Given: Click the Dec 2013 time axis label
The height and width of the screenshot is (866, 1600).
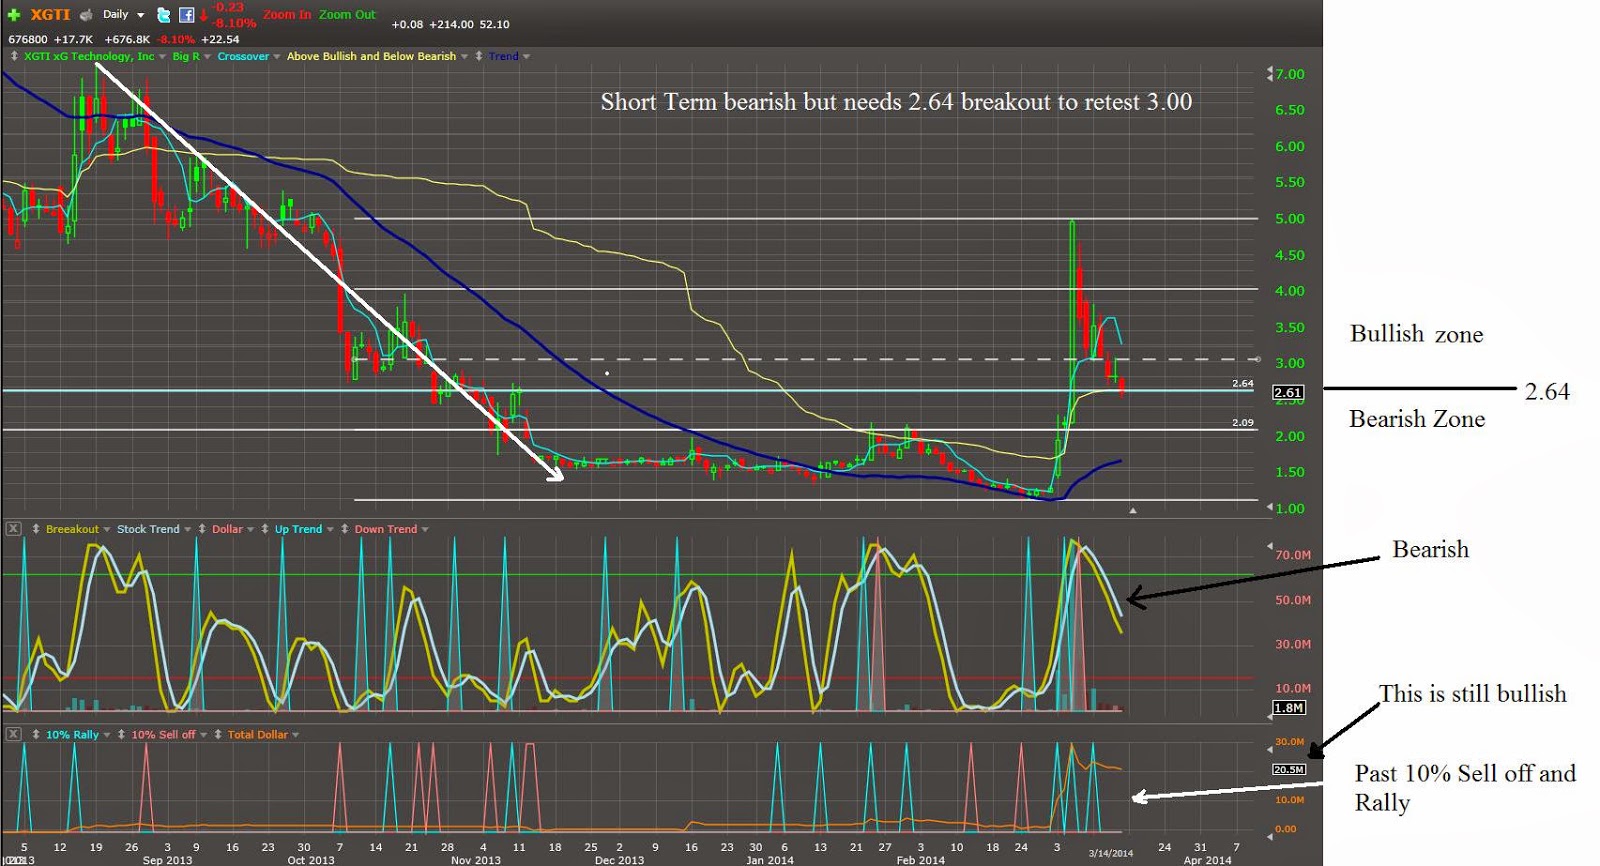Looking at the screenshot, I should point(620,860).
